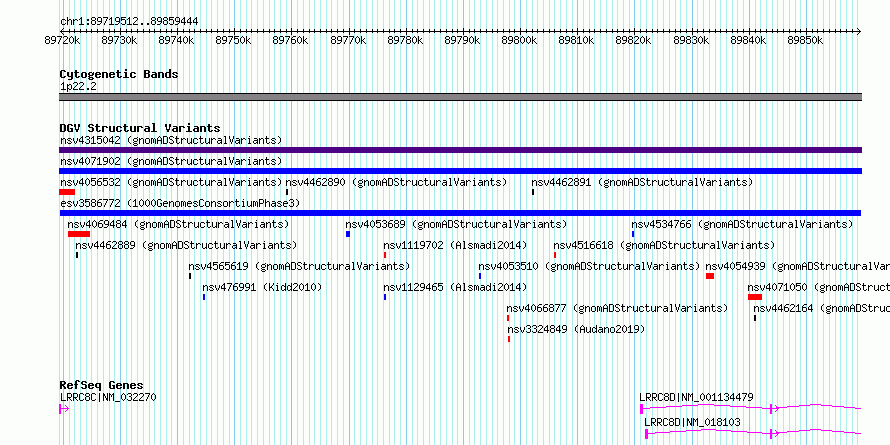Open the nsv4069484 variant label

click(178, 224)
